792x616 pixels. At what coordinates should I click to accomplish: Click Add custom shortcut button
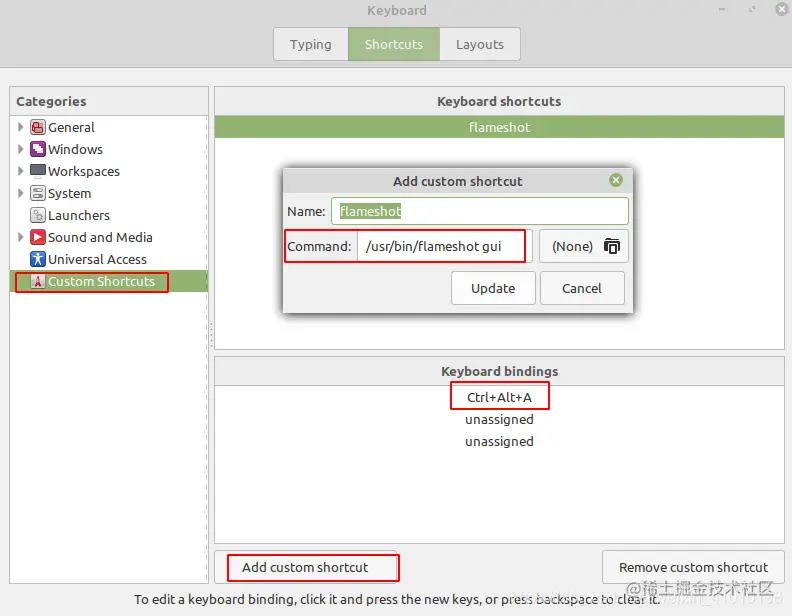point(305,567)
